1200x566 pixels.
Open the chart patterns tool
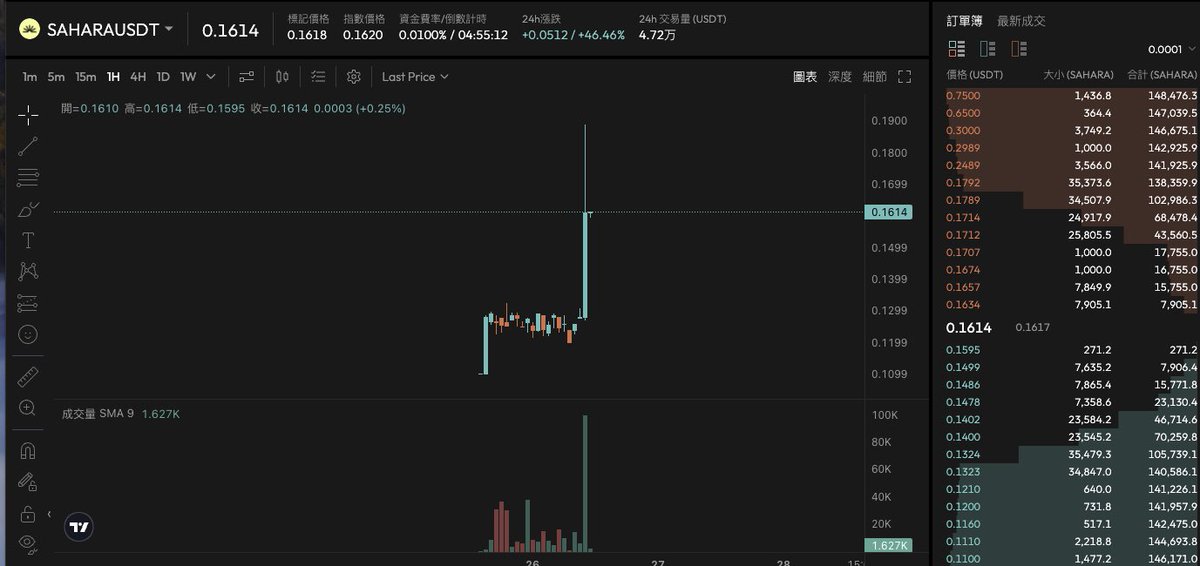(x=28, y=271)
